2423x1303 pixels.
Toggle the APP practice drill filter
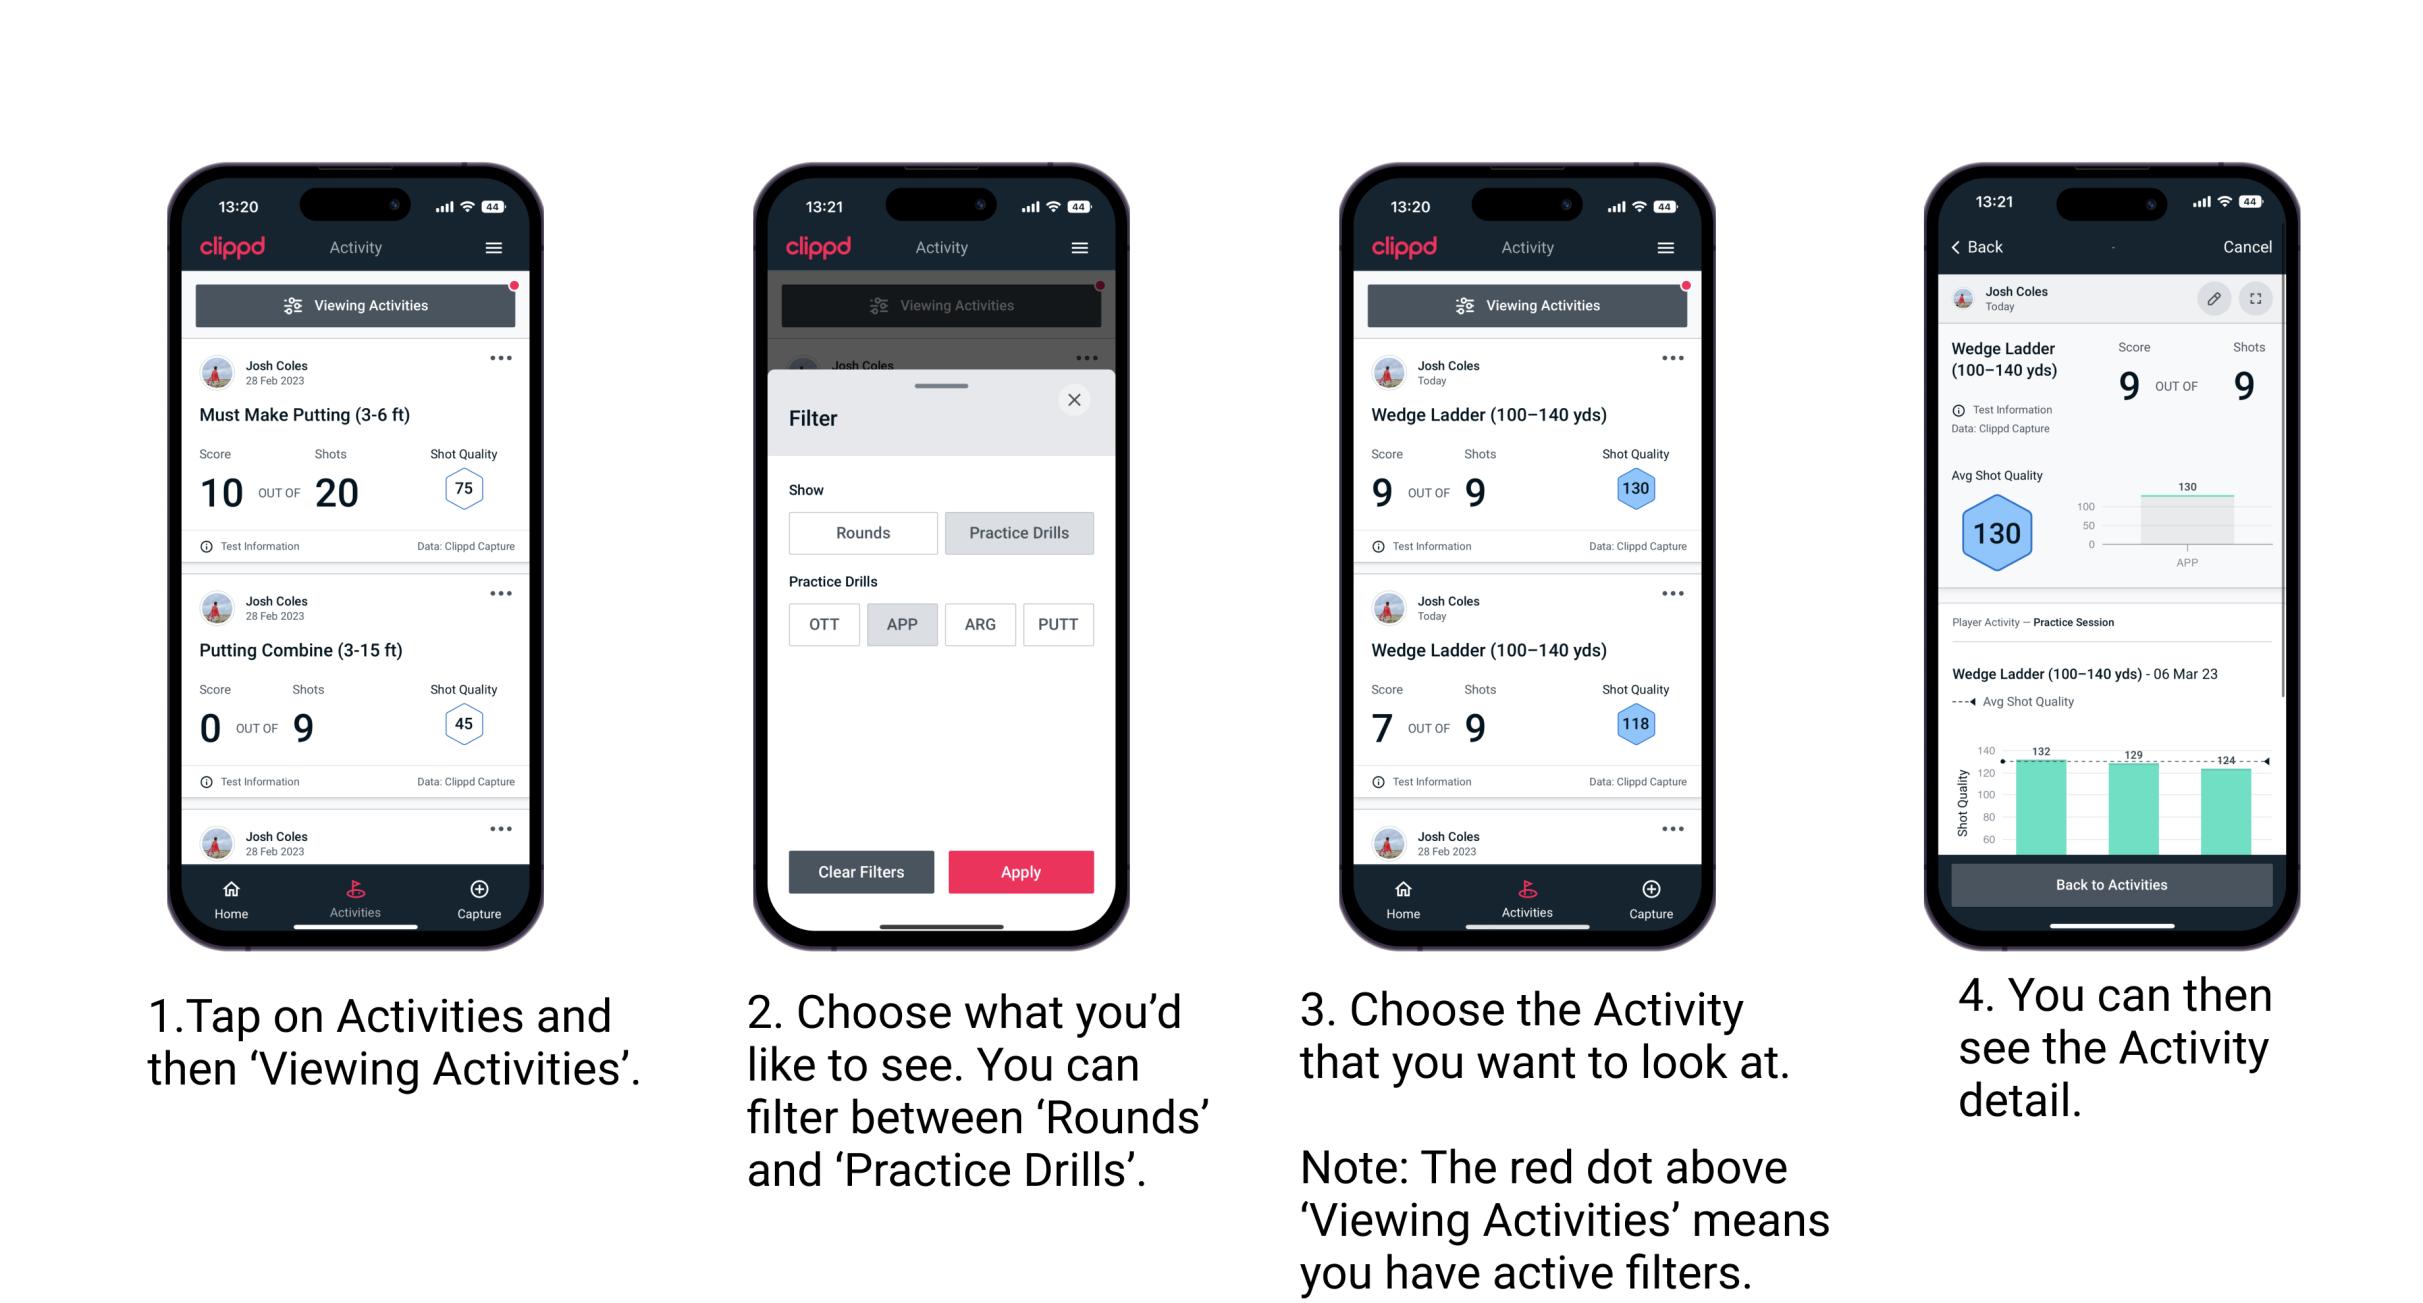902,623
